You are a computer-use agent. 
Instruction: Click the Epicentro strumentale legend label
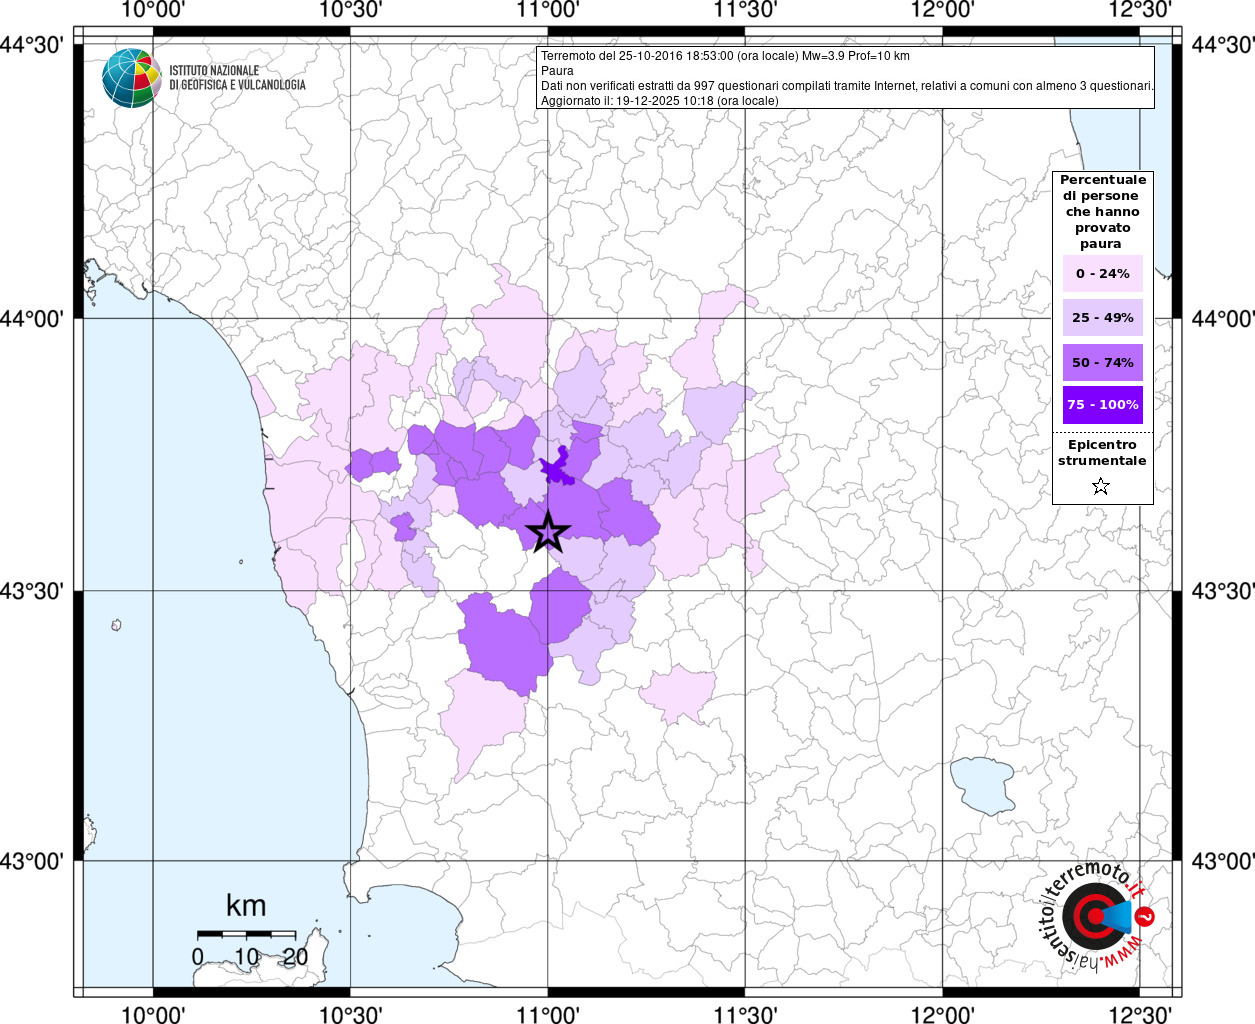[1102, 453]
